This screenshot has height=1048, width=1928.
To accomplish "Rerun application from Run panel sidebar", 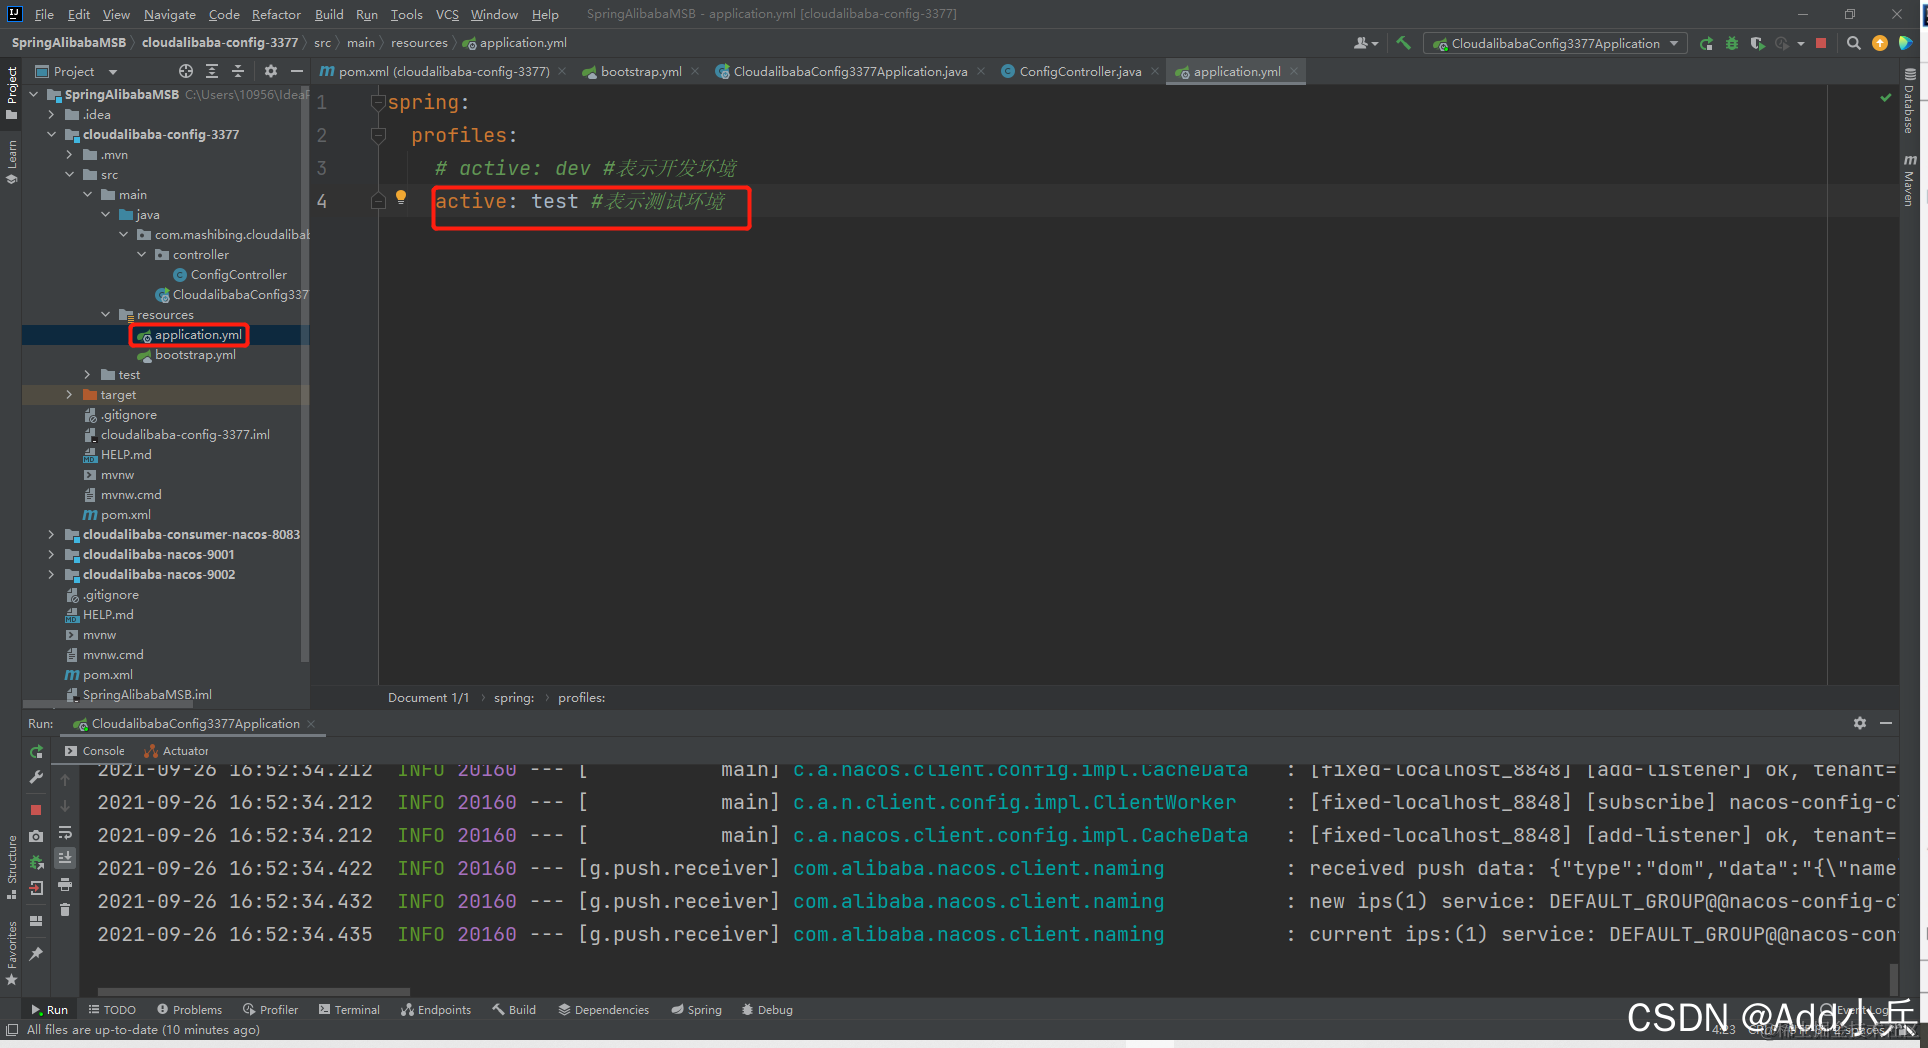I will tap(36, 751).
